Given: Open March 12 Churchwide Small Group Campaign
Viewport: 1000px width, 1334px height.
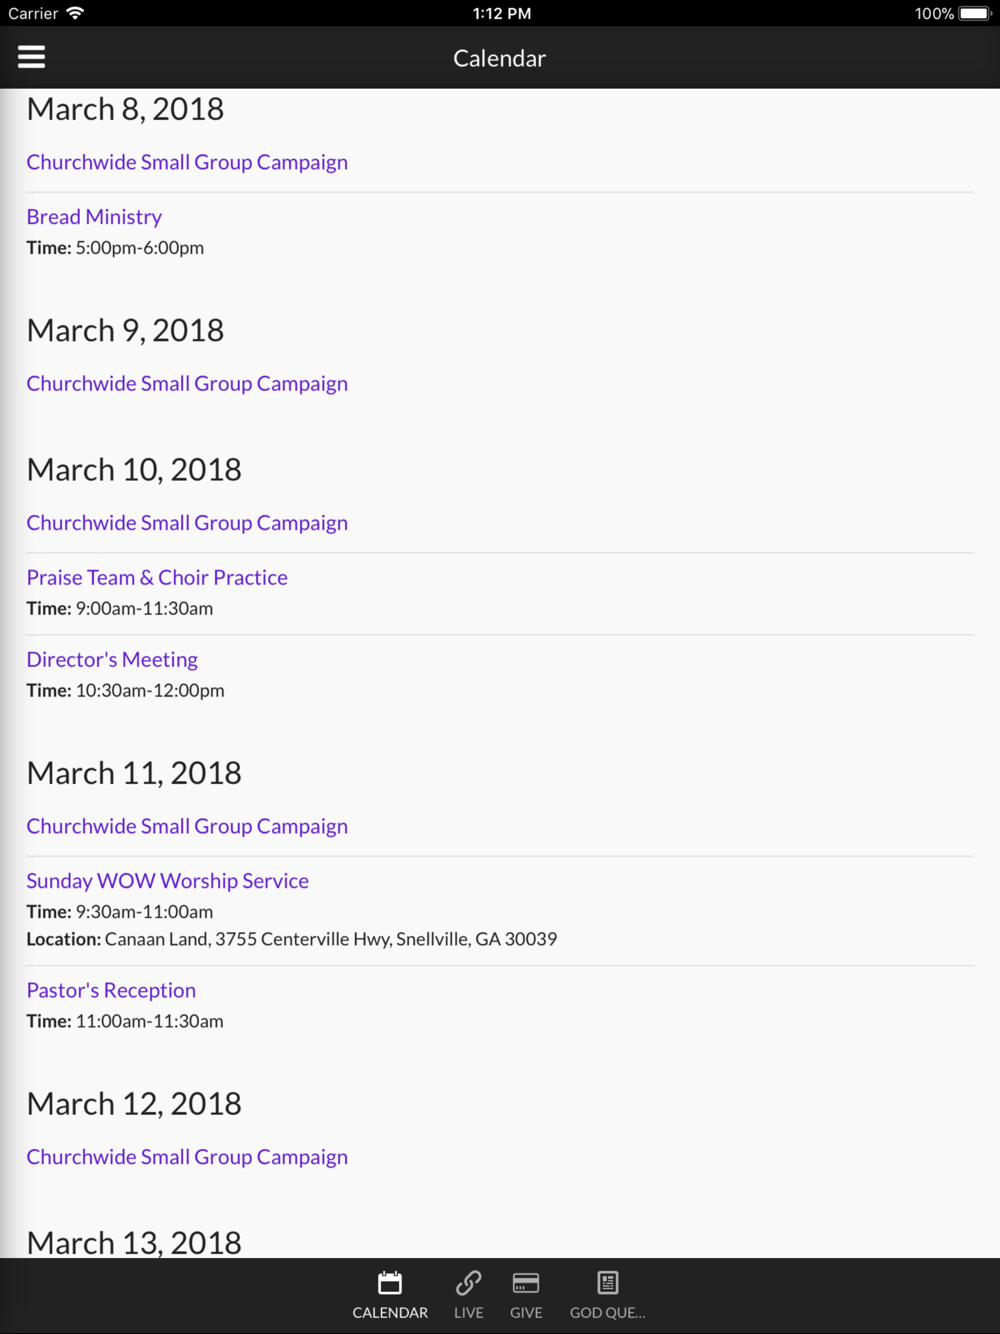Looking at the screenshot, I should (x=187, y=1157).
